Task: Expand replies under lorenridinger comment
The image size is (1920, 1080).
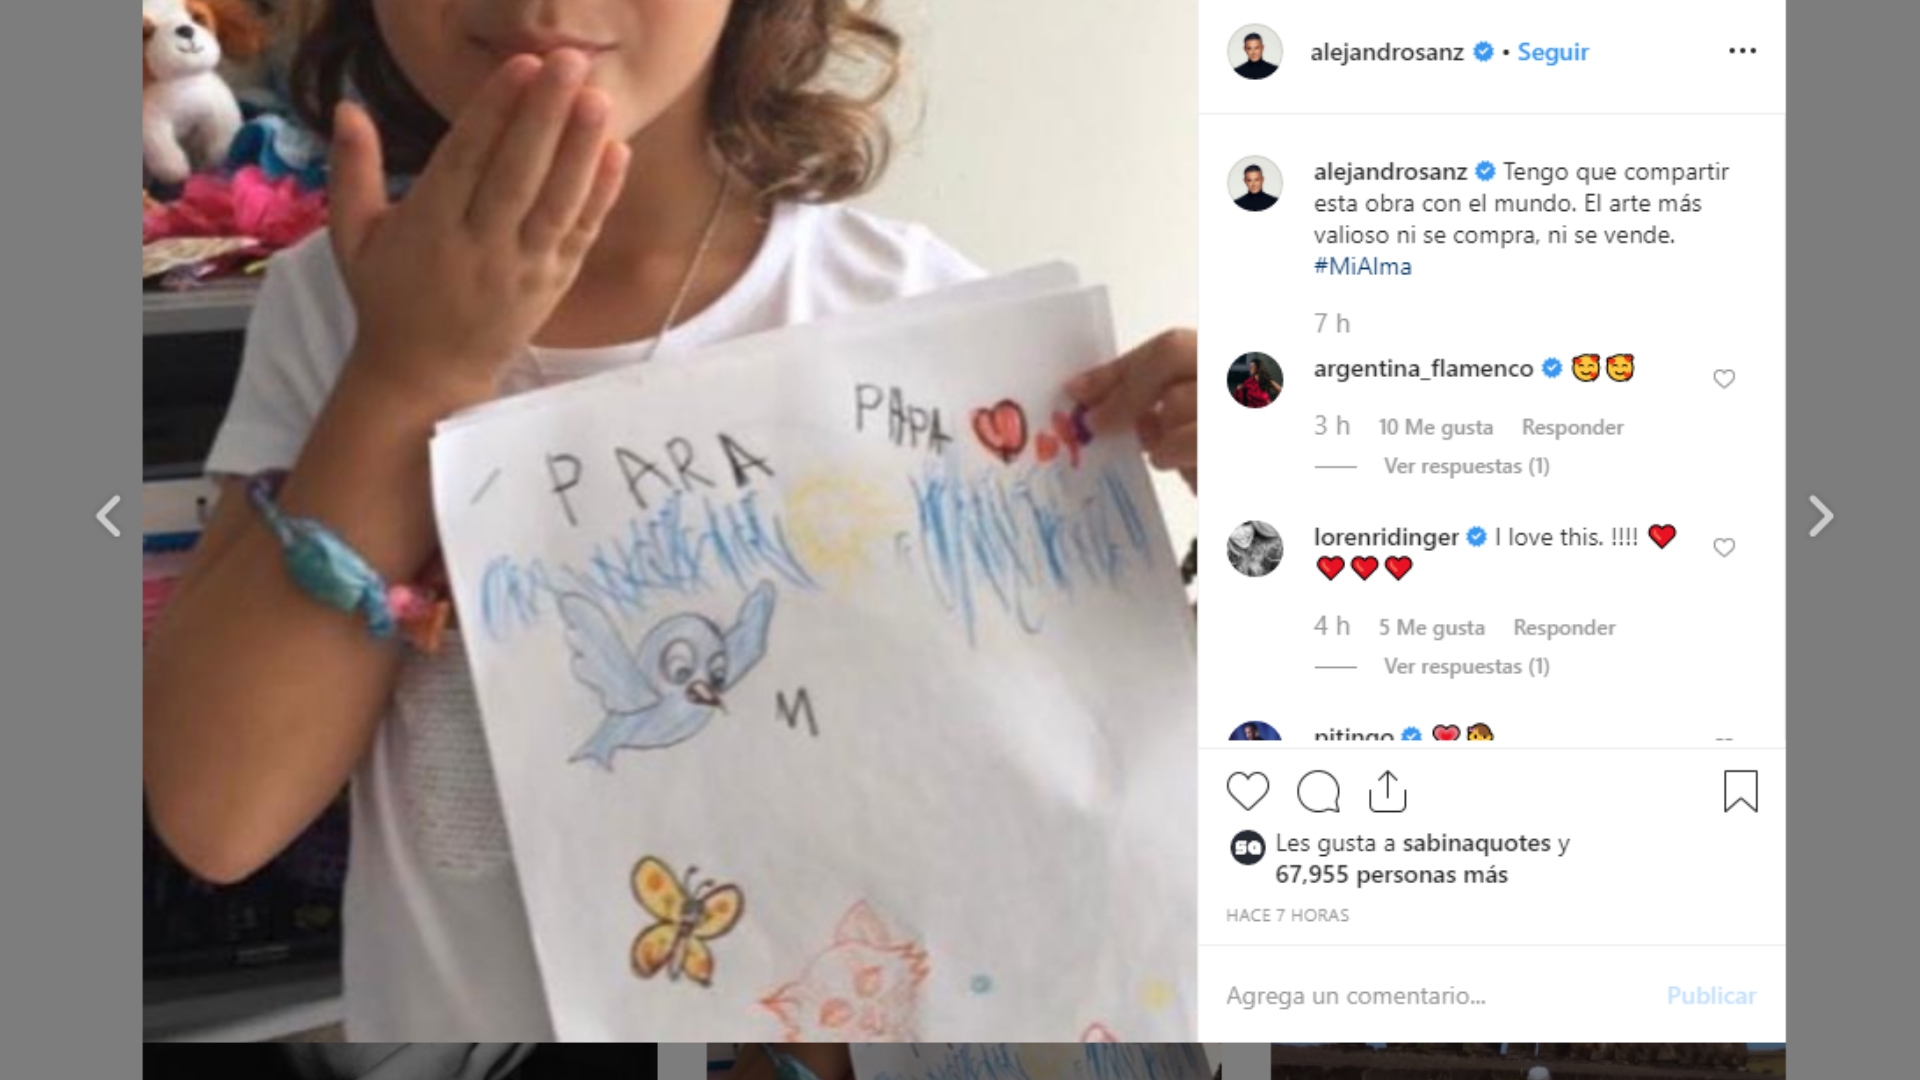Action: (x=1466, y=666)
